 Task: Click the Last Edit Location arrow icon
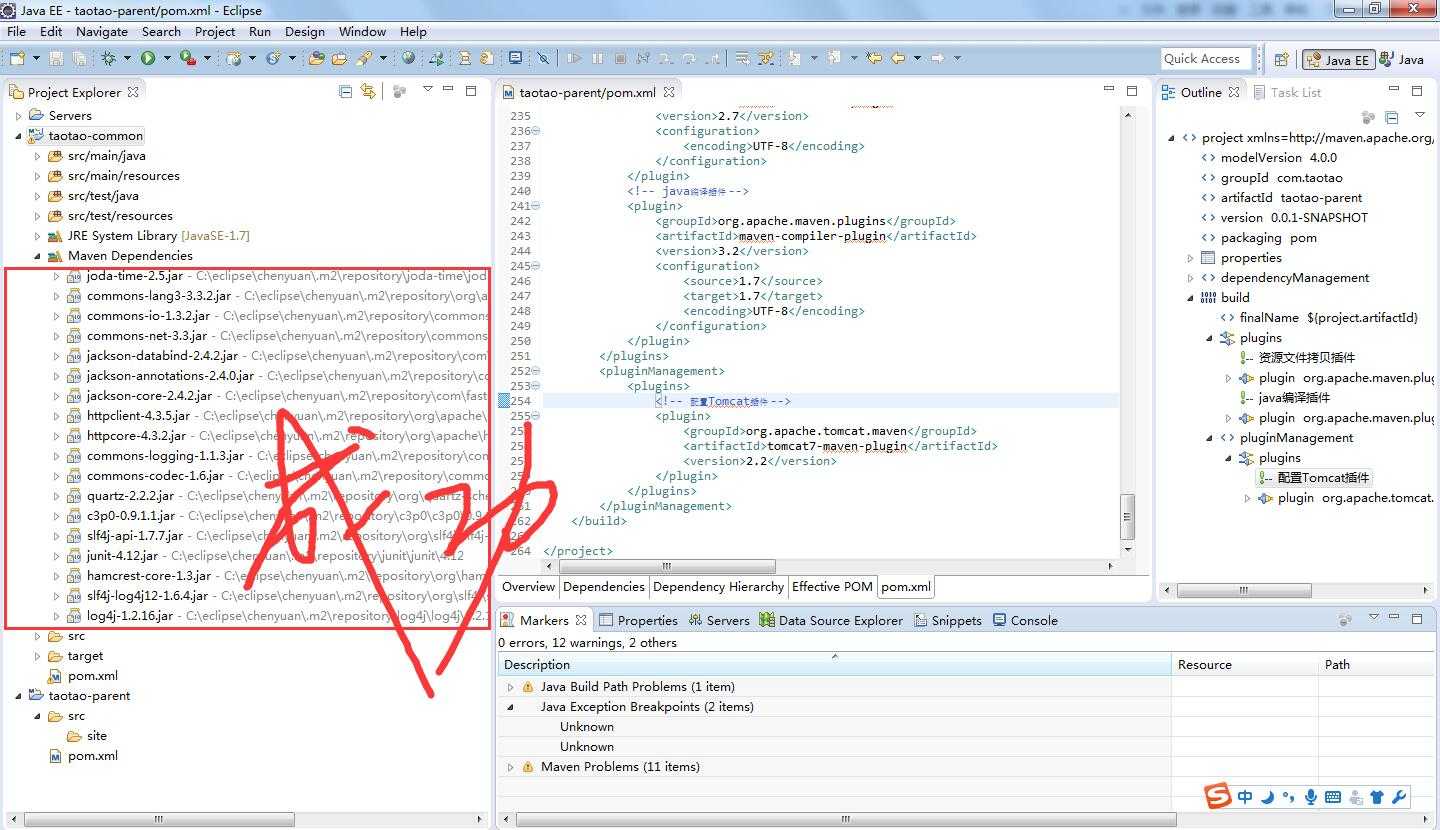pyautogui.click(x=874, y=58)
